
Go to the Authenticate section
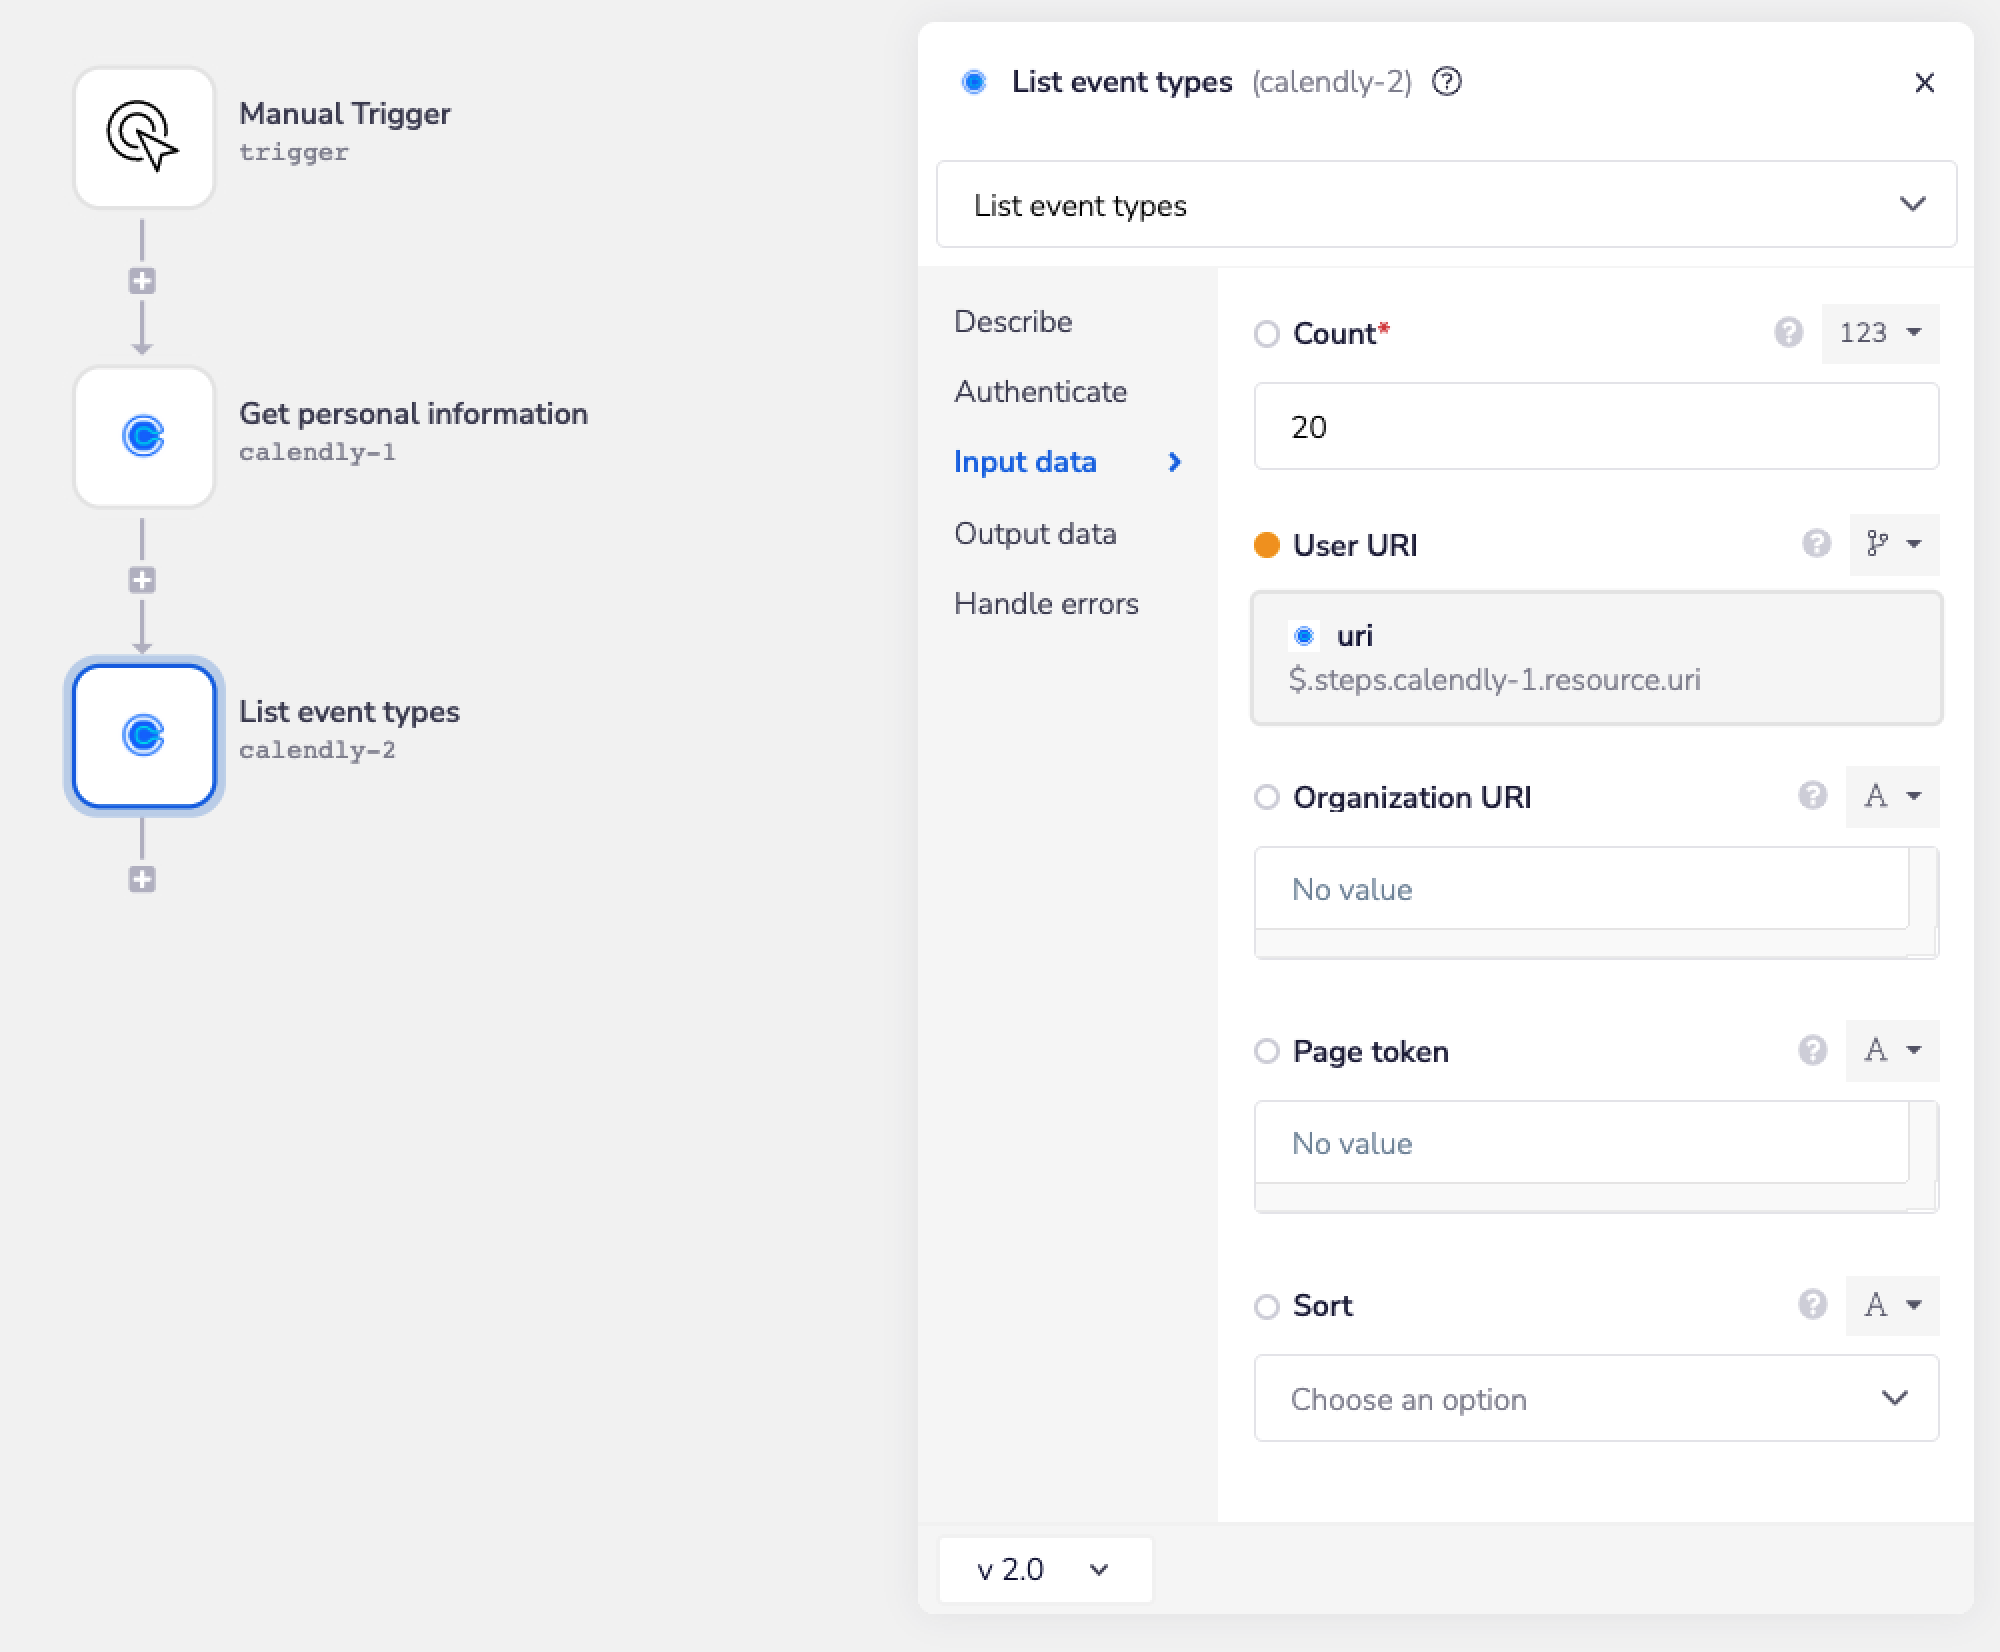click(1040, 391)
